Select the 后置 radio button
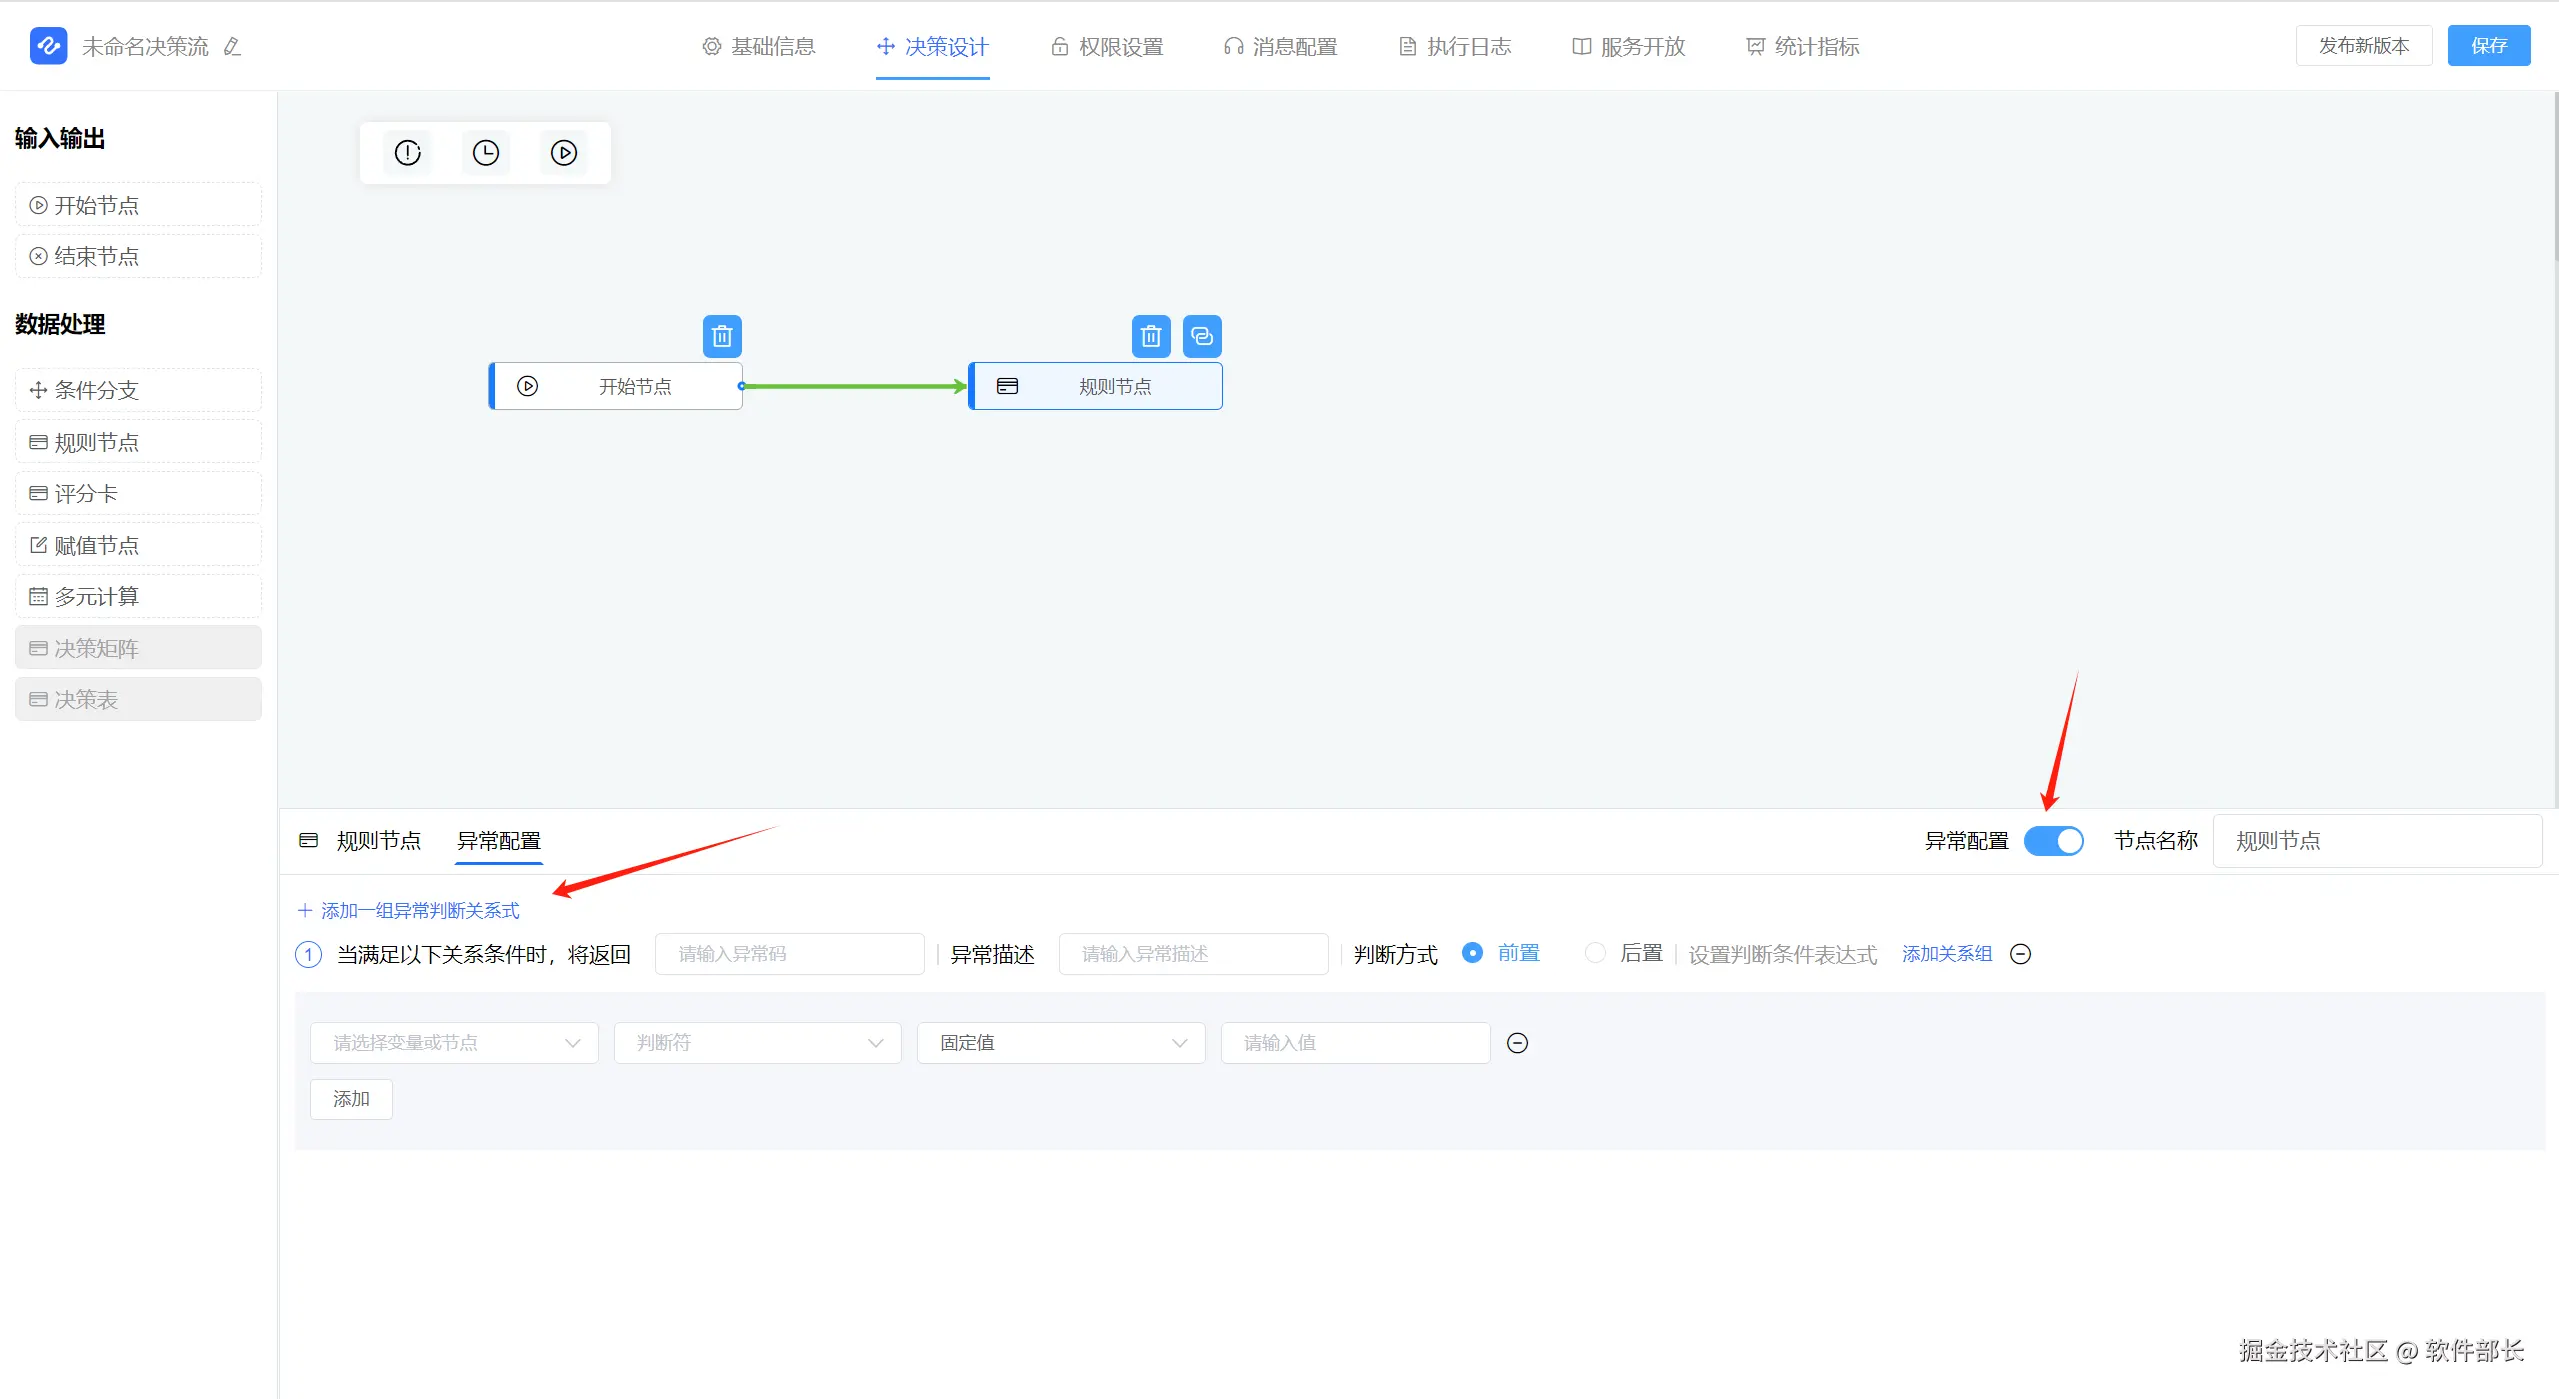This screenshot has height=1399, width=2559. coord(1596,953)
